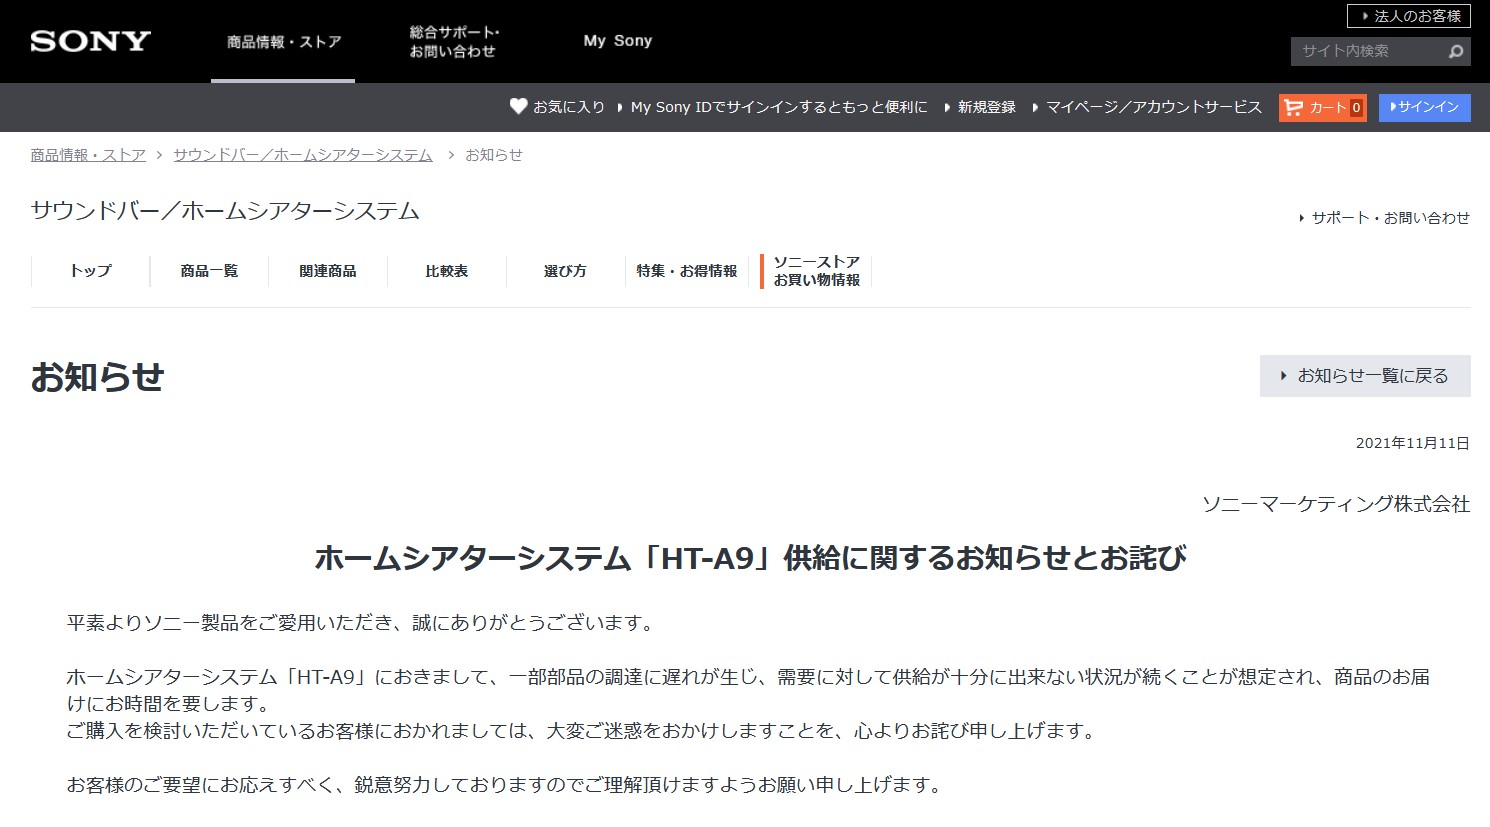Screen dimensions: 1490x827
Task: Select 特集・お得情報 navigation item
Action: [687, 271]
